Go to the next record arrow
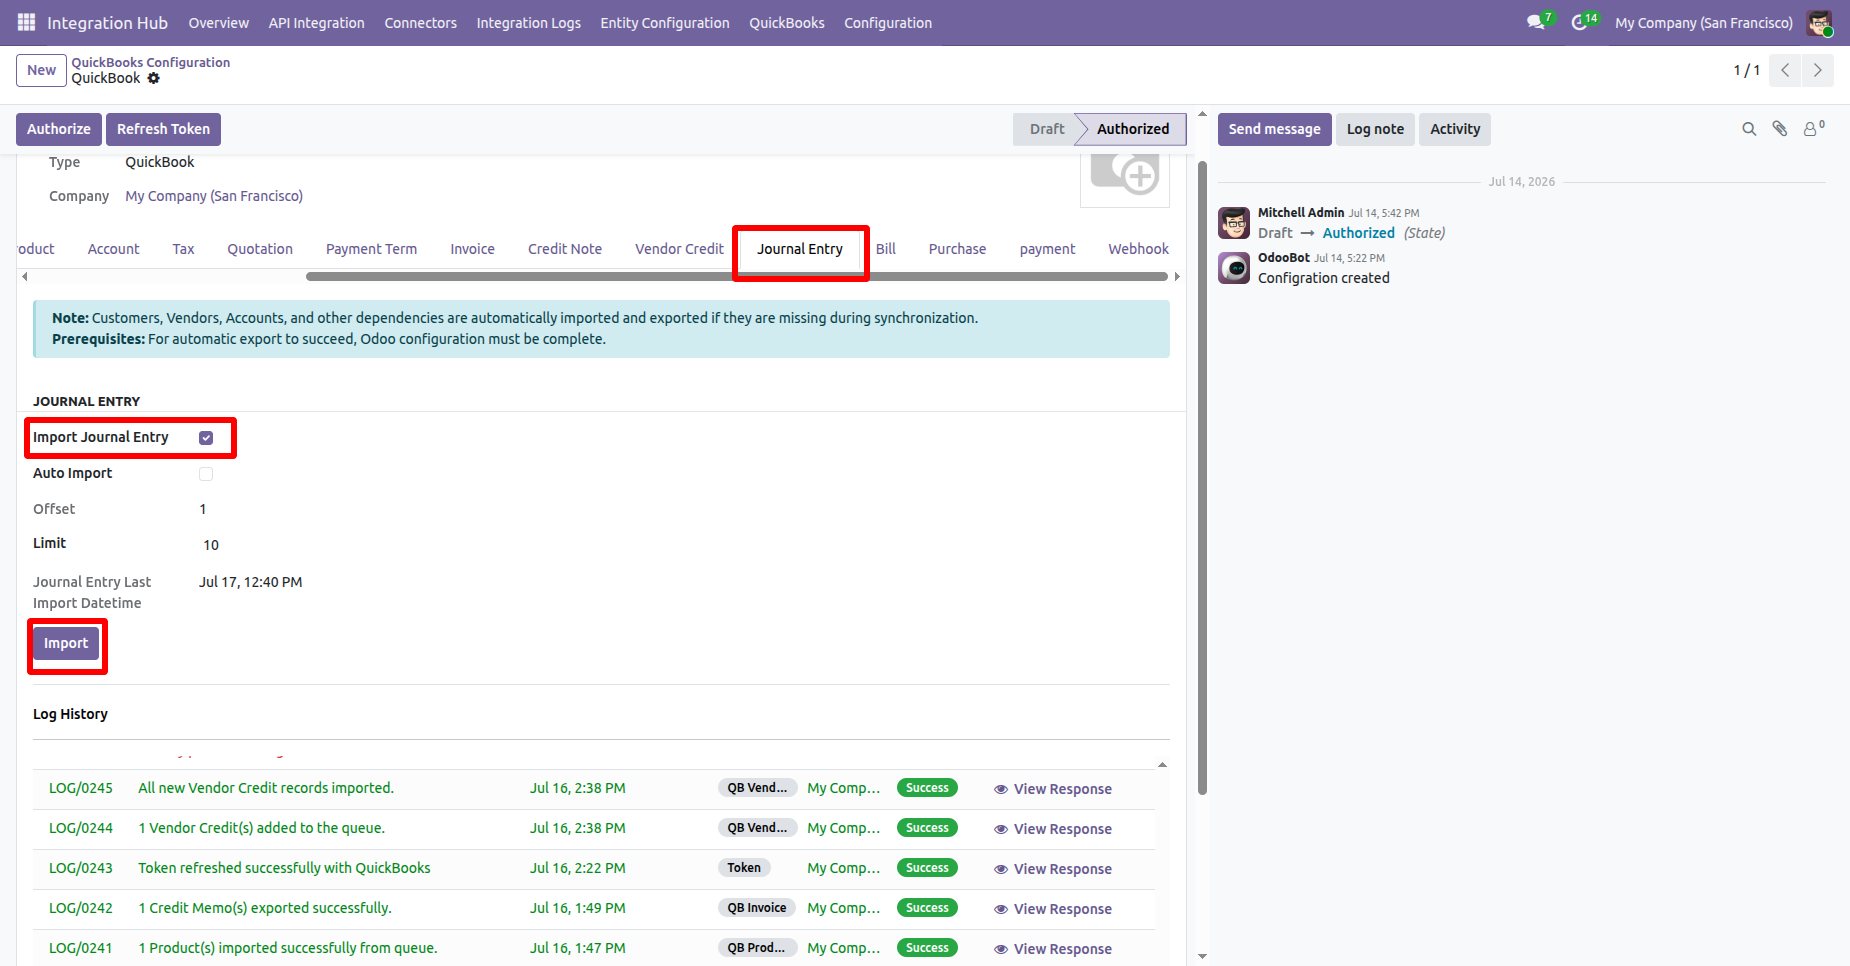1850x966 pixels. pyautogui.click(x=1818, y=70)
